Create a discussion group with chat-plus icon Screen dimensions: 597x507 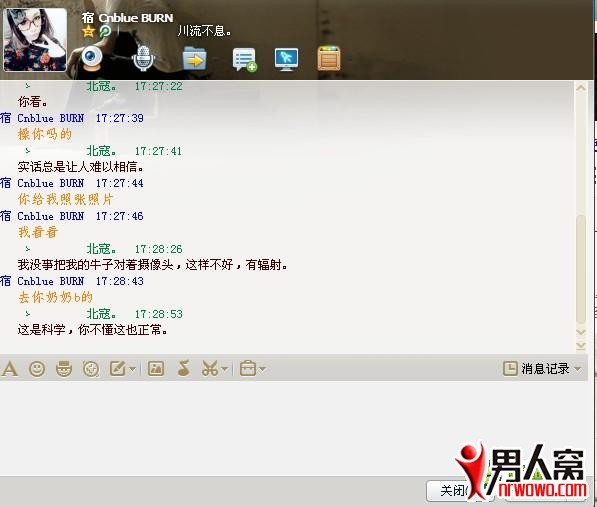[244, 59]
